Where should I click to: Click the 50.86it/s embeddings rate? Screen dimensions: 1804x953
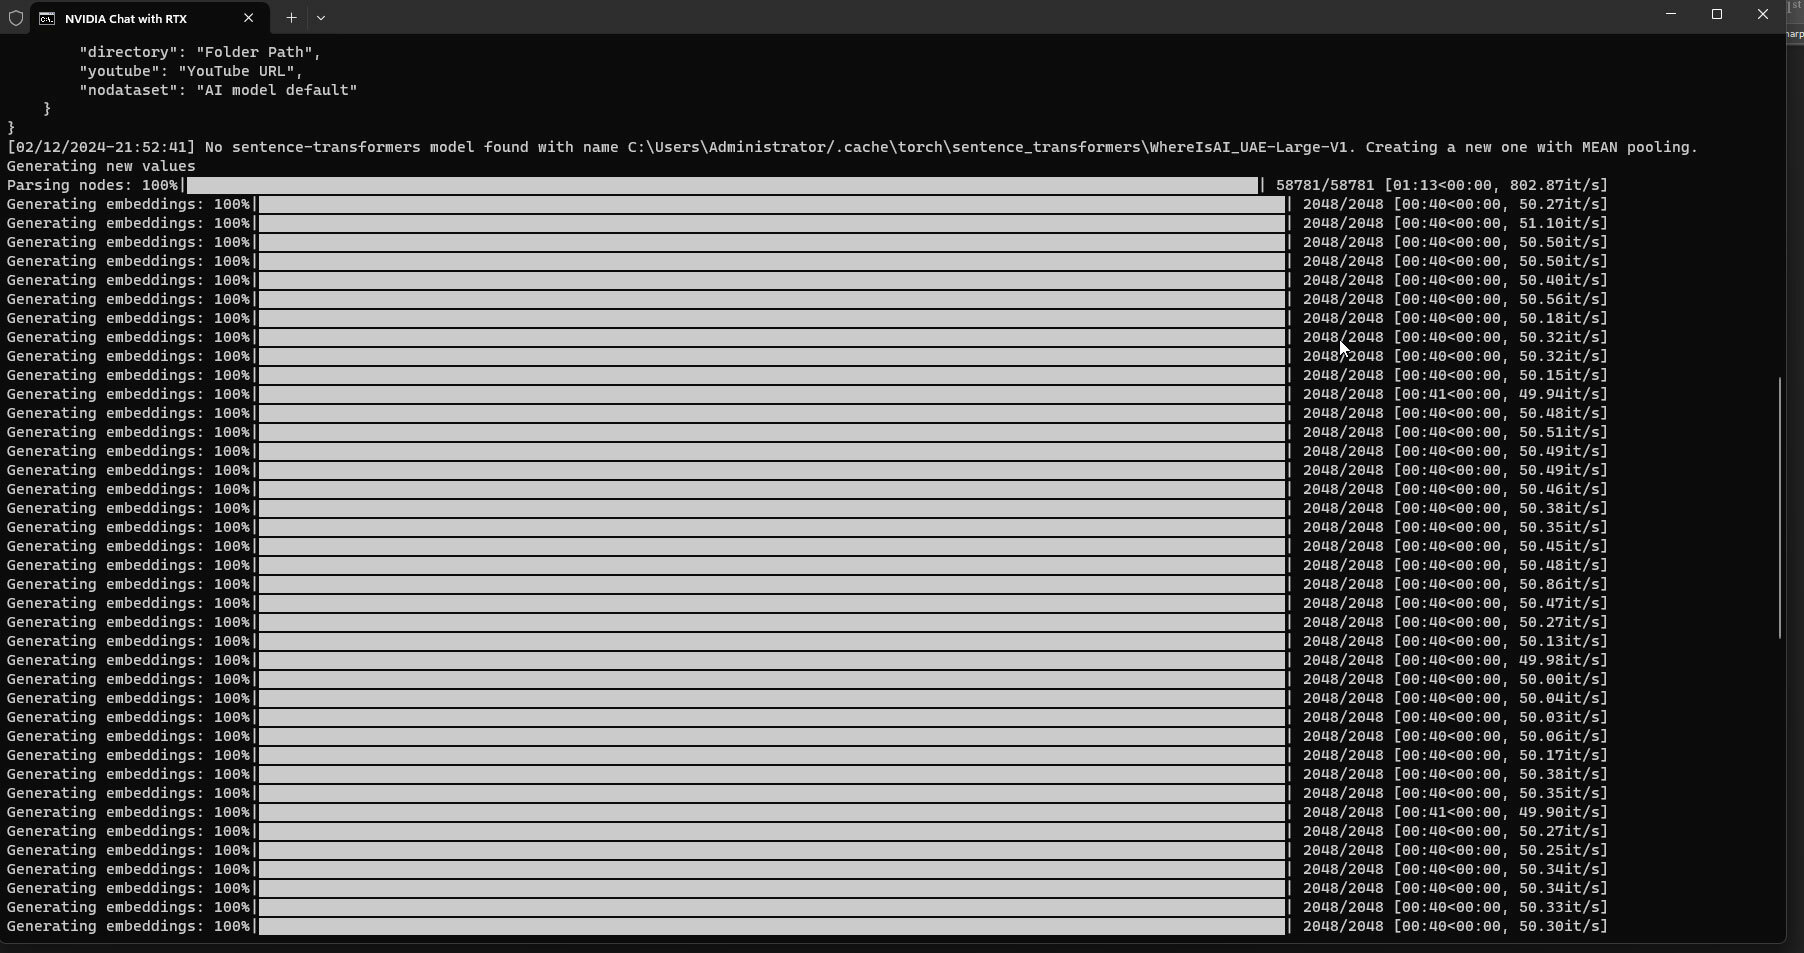click(1559, 584)
